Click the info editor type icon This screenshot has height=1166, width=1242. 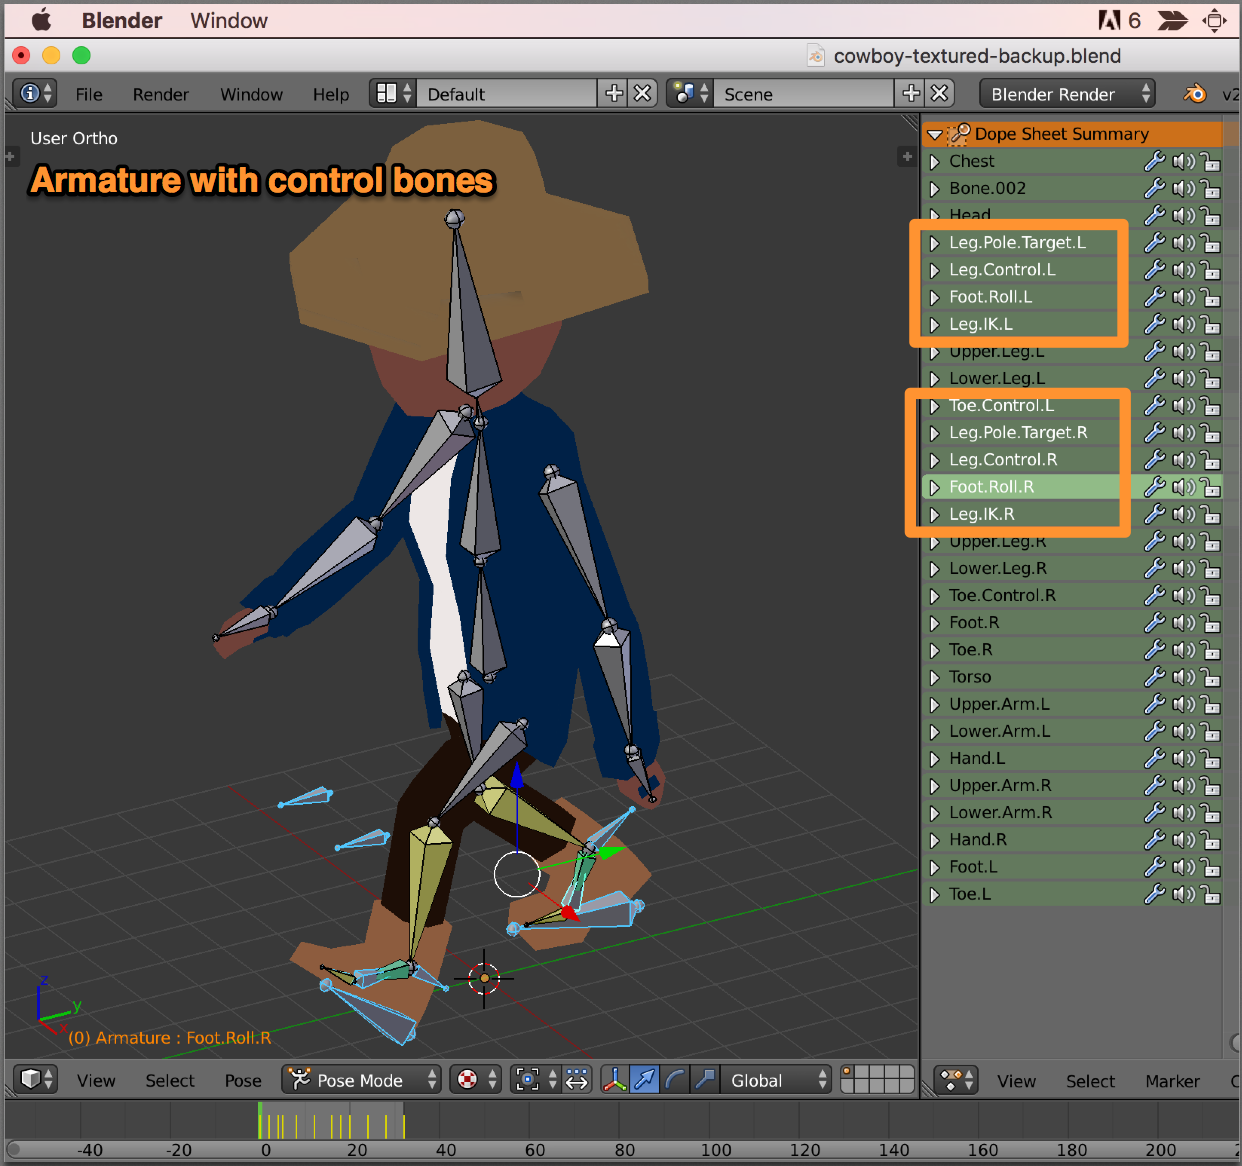[35, 93]
